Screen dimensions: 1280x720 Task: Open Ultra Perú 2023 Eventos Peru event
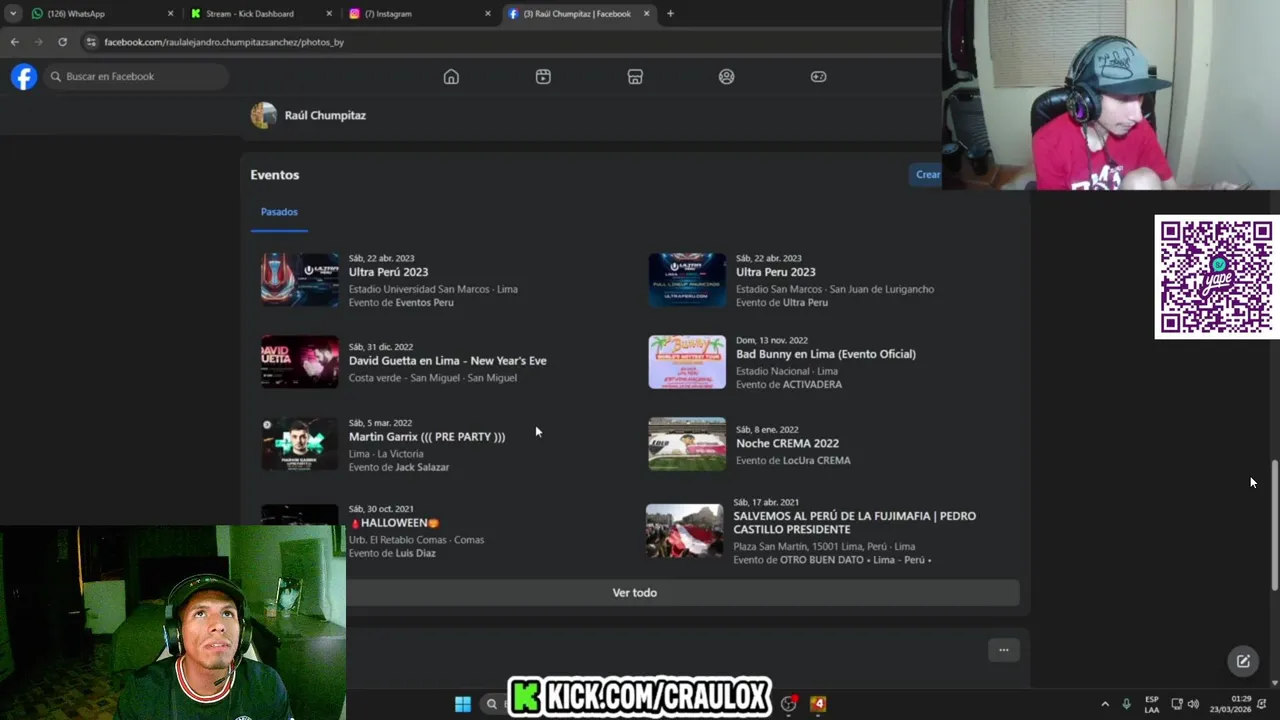coord(388,272)
